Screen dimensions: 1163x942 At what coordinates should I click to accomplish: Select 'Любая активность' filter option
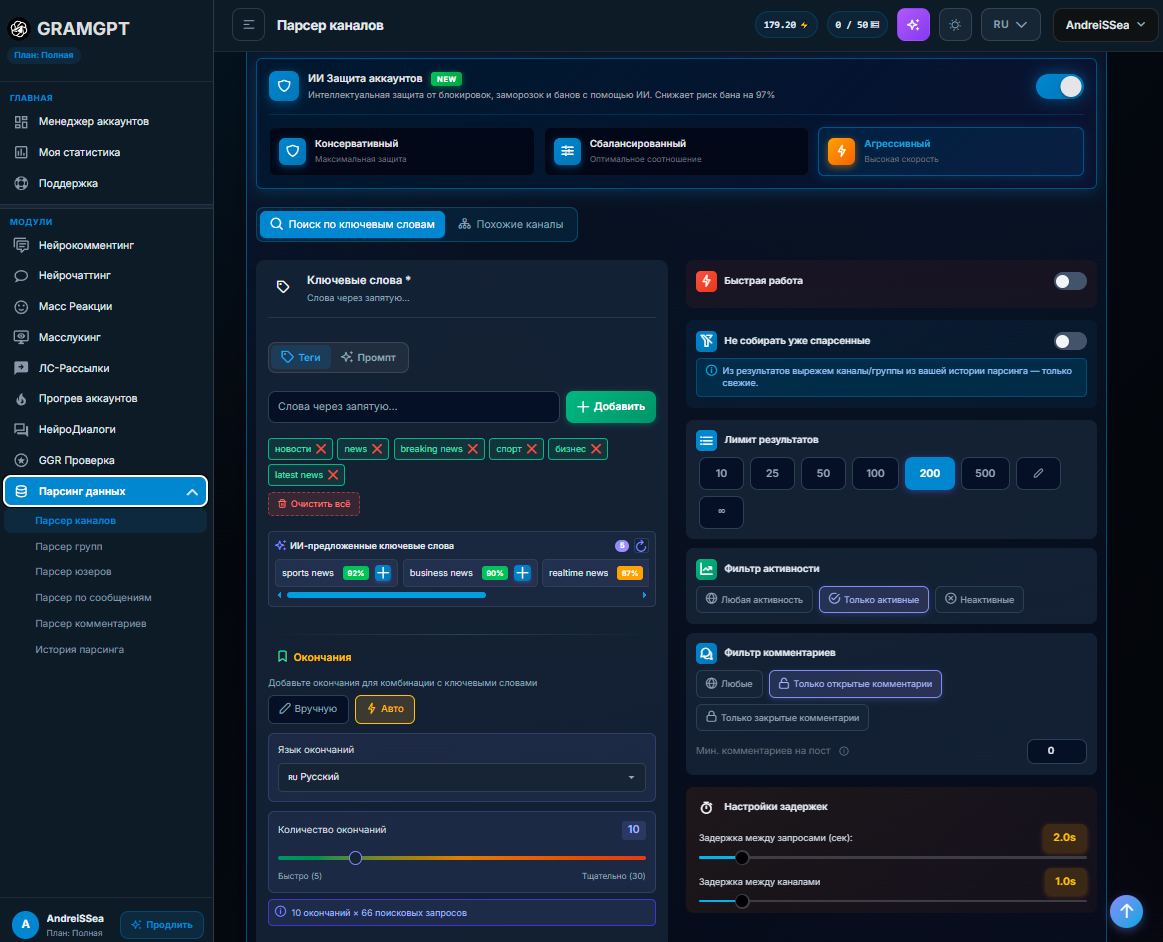click(x=754, y=599)
